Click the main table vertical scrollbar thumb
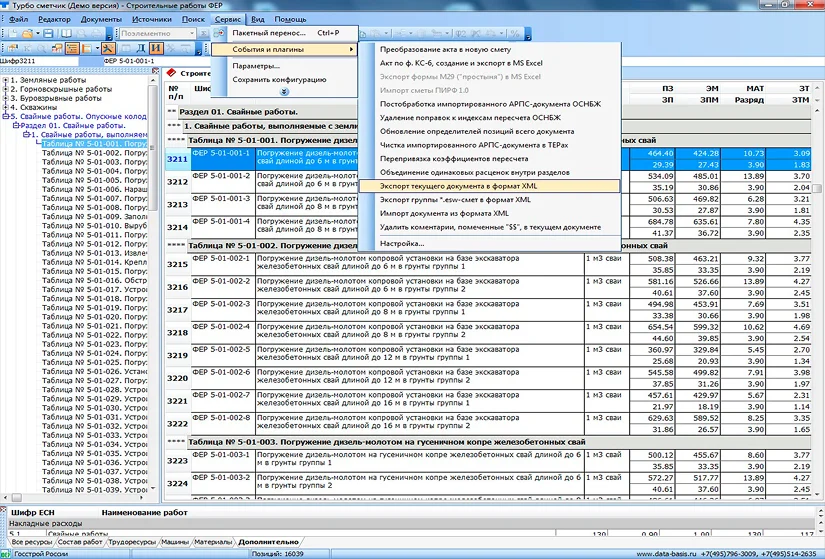The image size is (825, 559). pos(817,188)
